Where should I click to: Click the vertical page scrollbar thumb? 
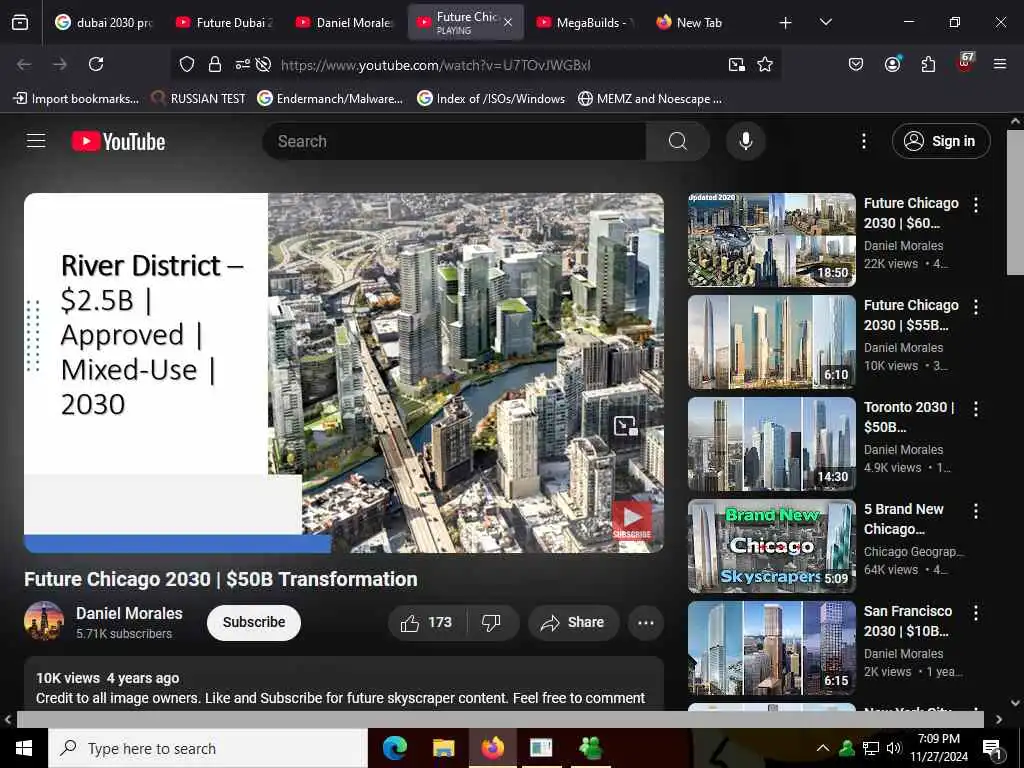click(1015, 202)
